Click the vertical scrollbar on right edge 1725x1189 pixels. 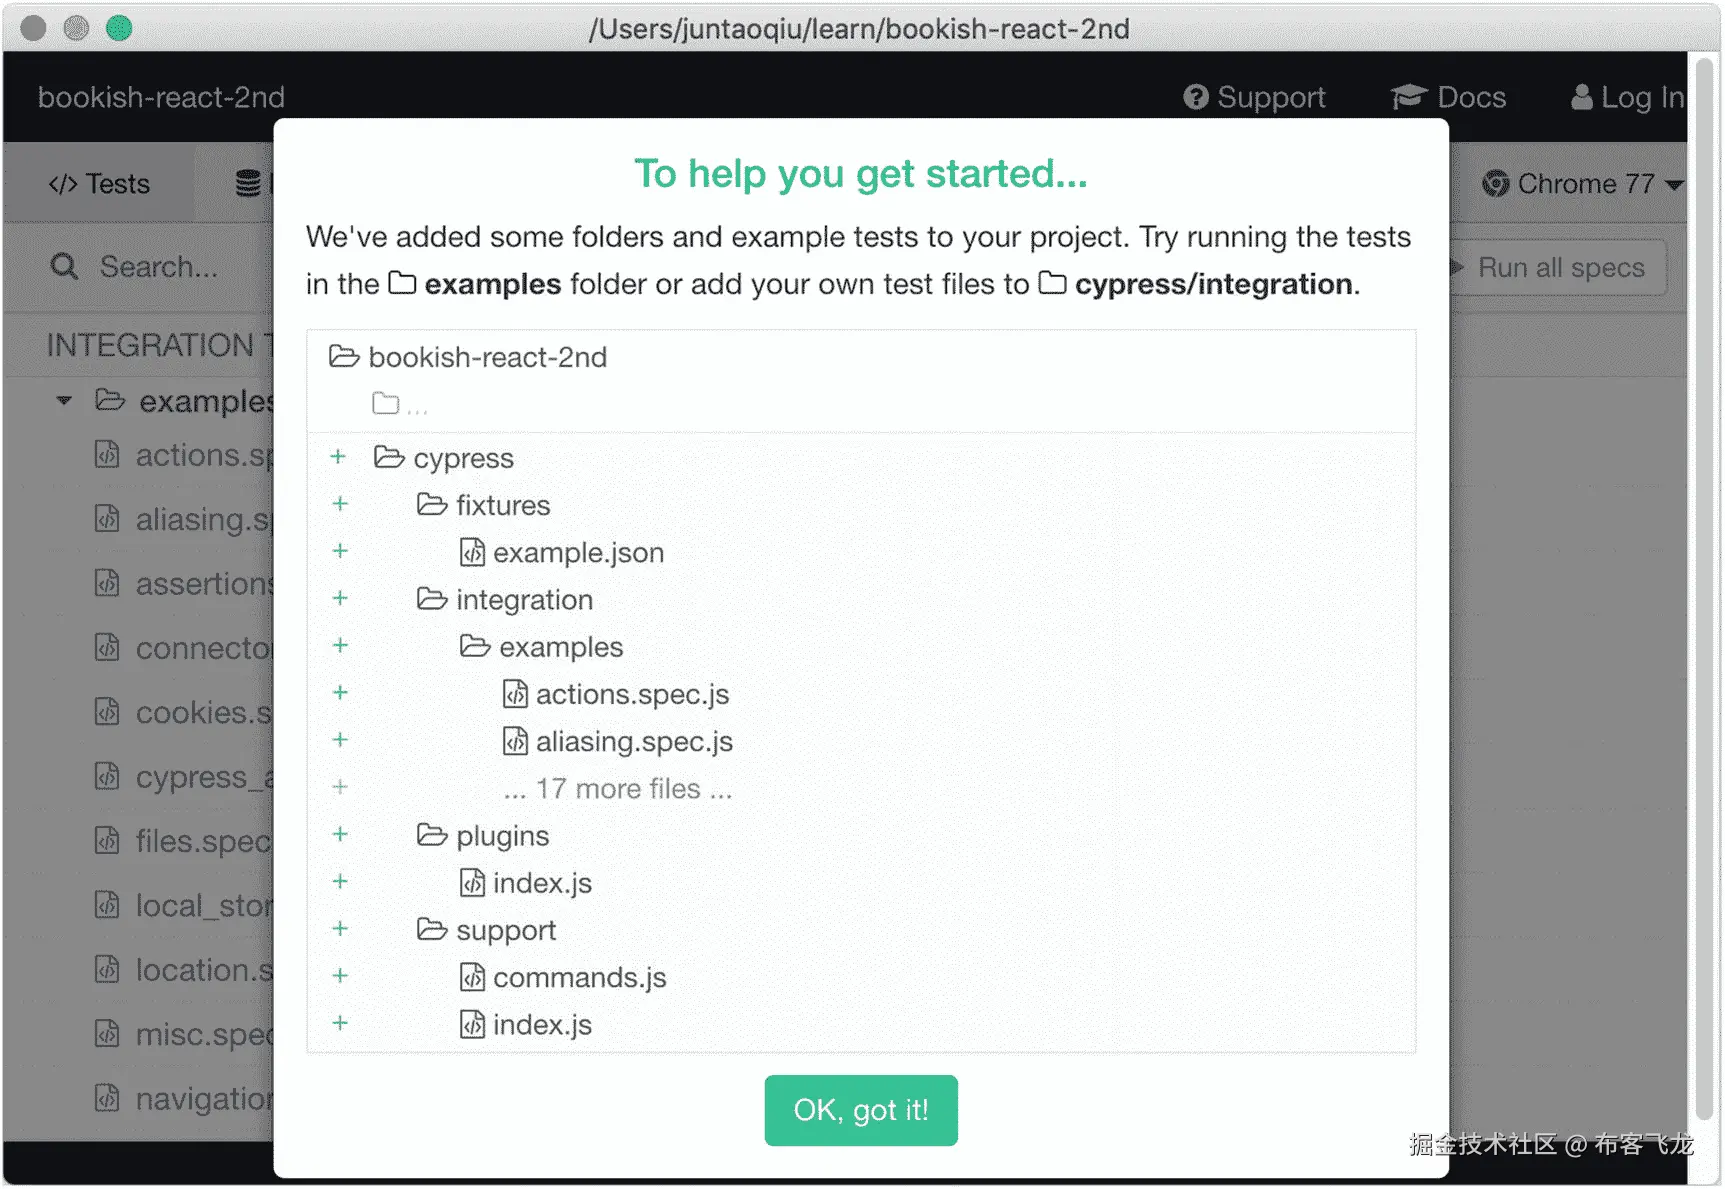click(1704, 600)
